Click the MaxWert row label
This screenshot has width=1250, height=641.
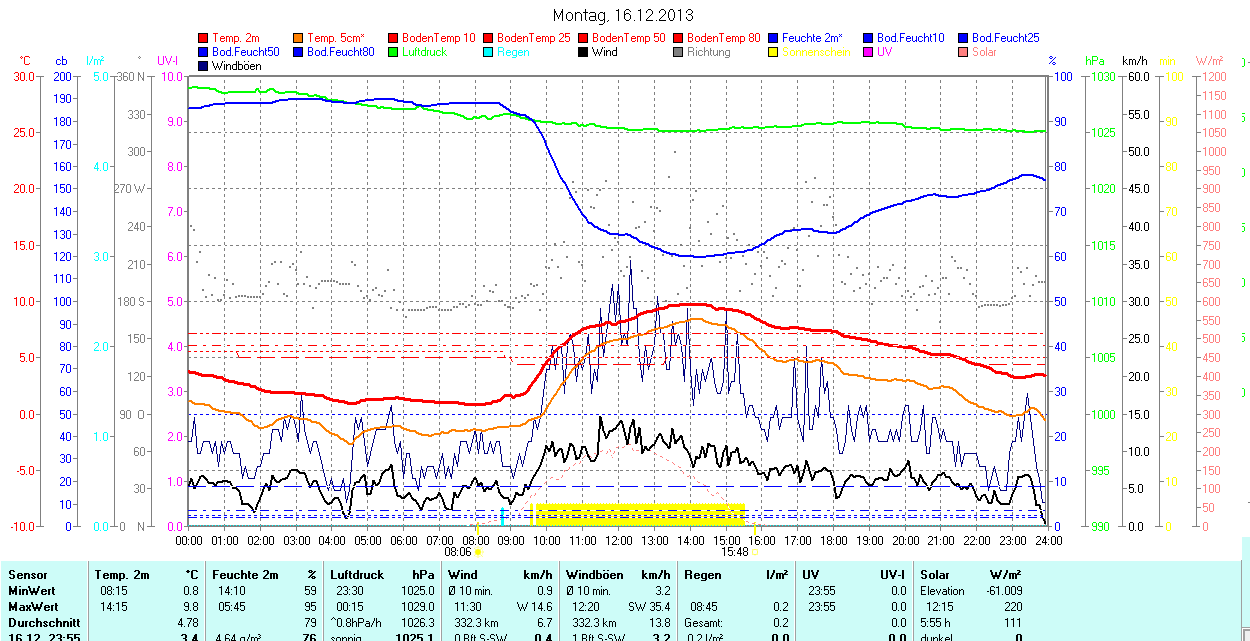[33, 606]
